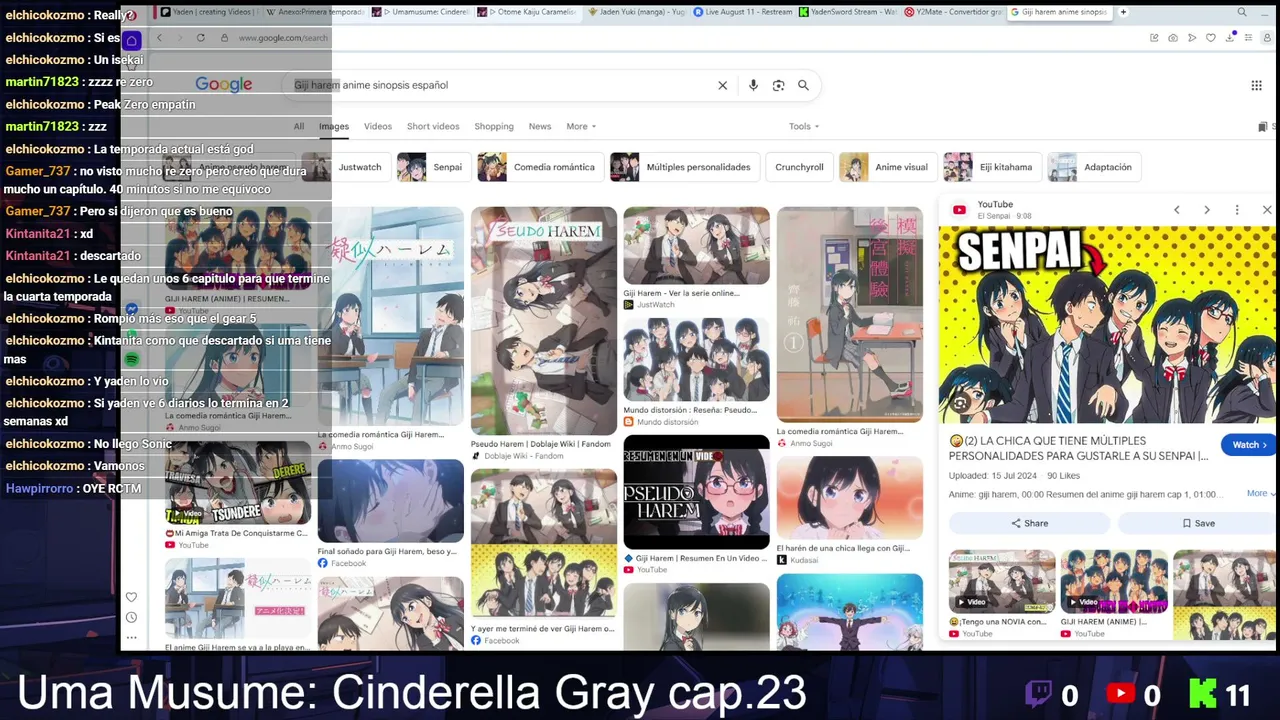This screenshot has width=1280, height=720.
Task: Filter images by Múltiples personalidades chip
Action: 685,167
